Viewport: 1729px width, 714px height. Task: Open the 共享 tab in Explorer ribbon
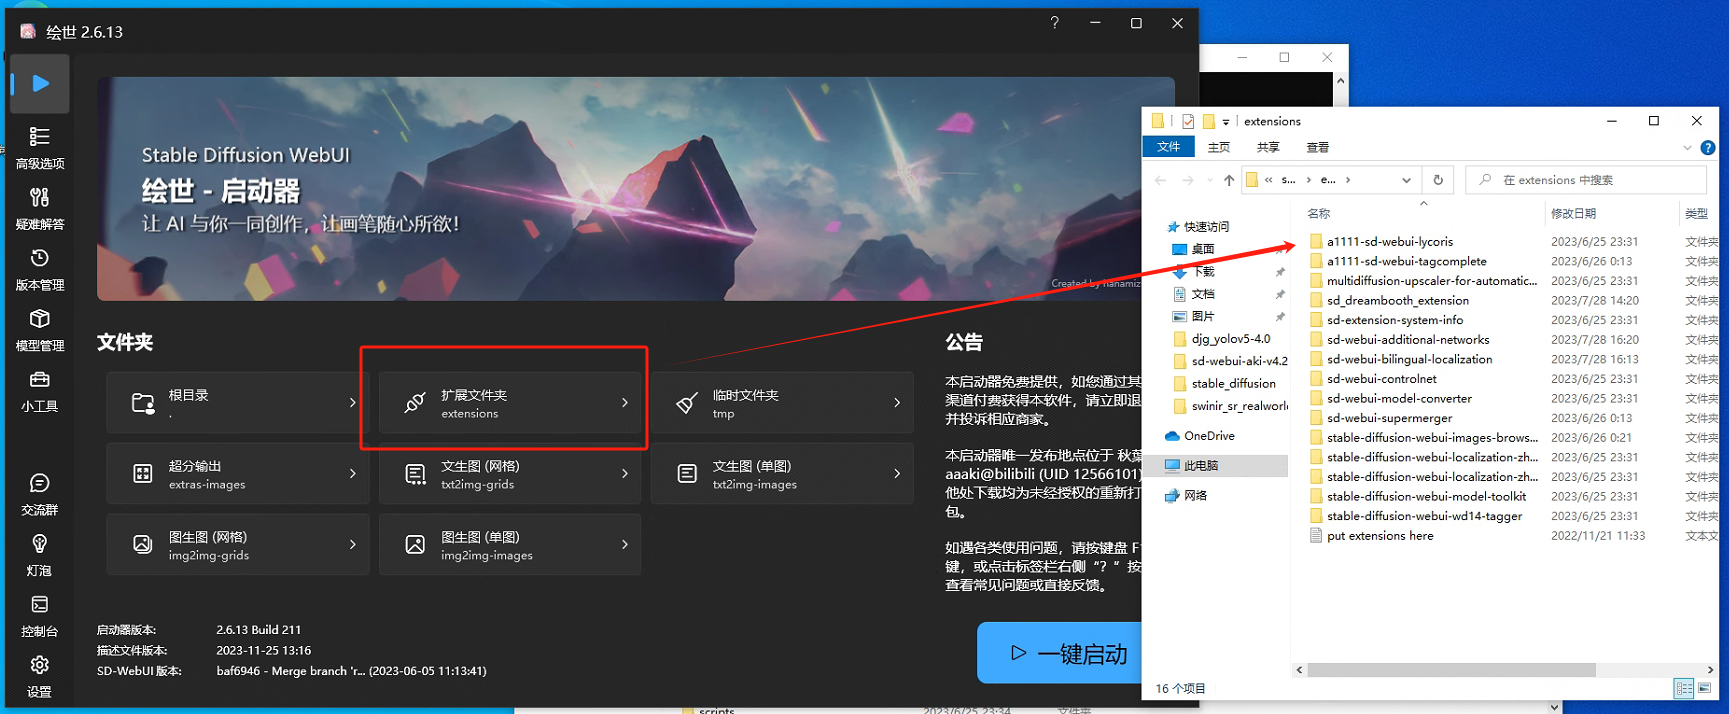[1268, 147]
